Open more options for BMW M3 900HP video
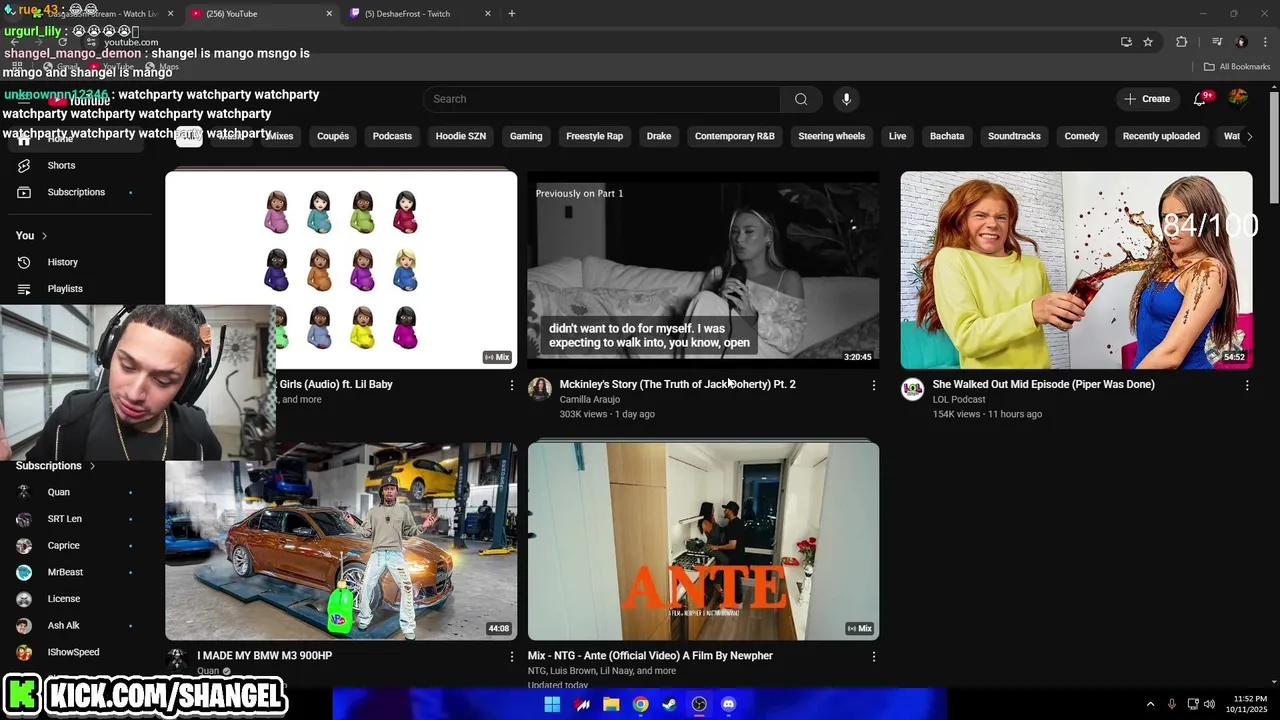The width and height of the screenshot is (1280, 720). 512,657
